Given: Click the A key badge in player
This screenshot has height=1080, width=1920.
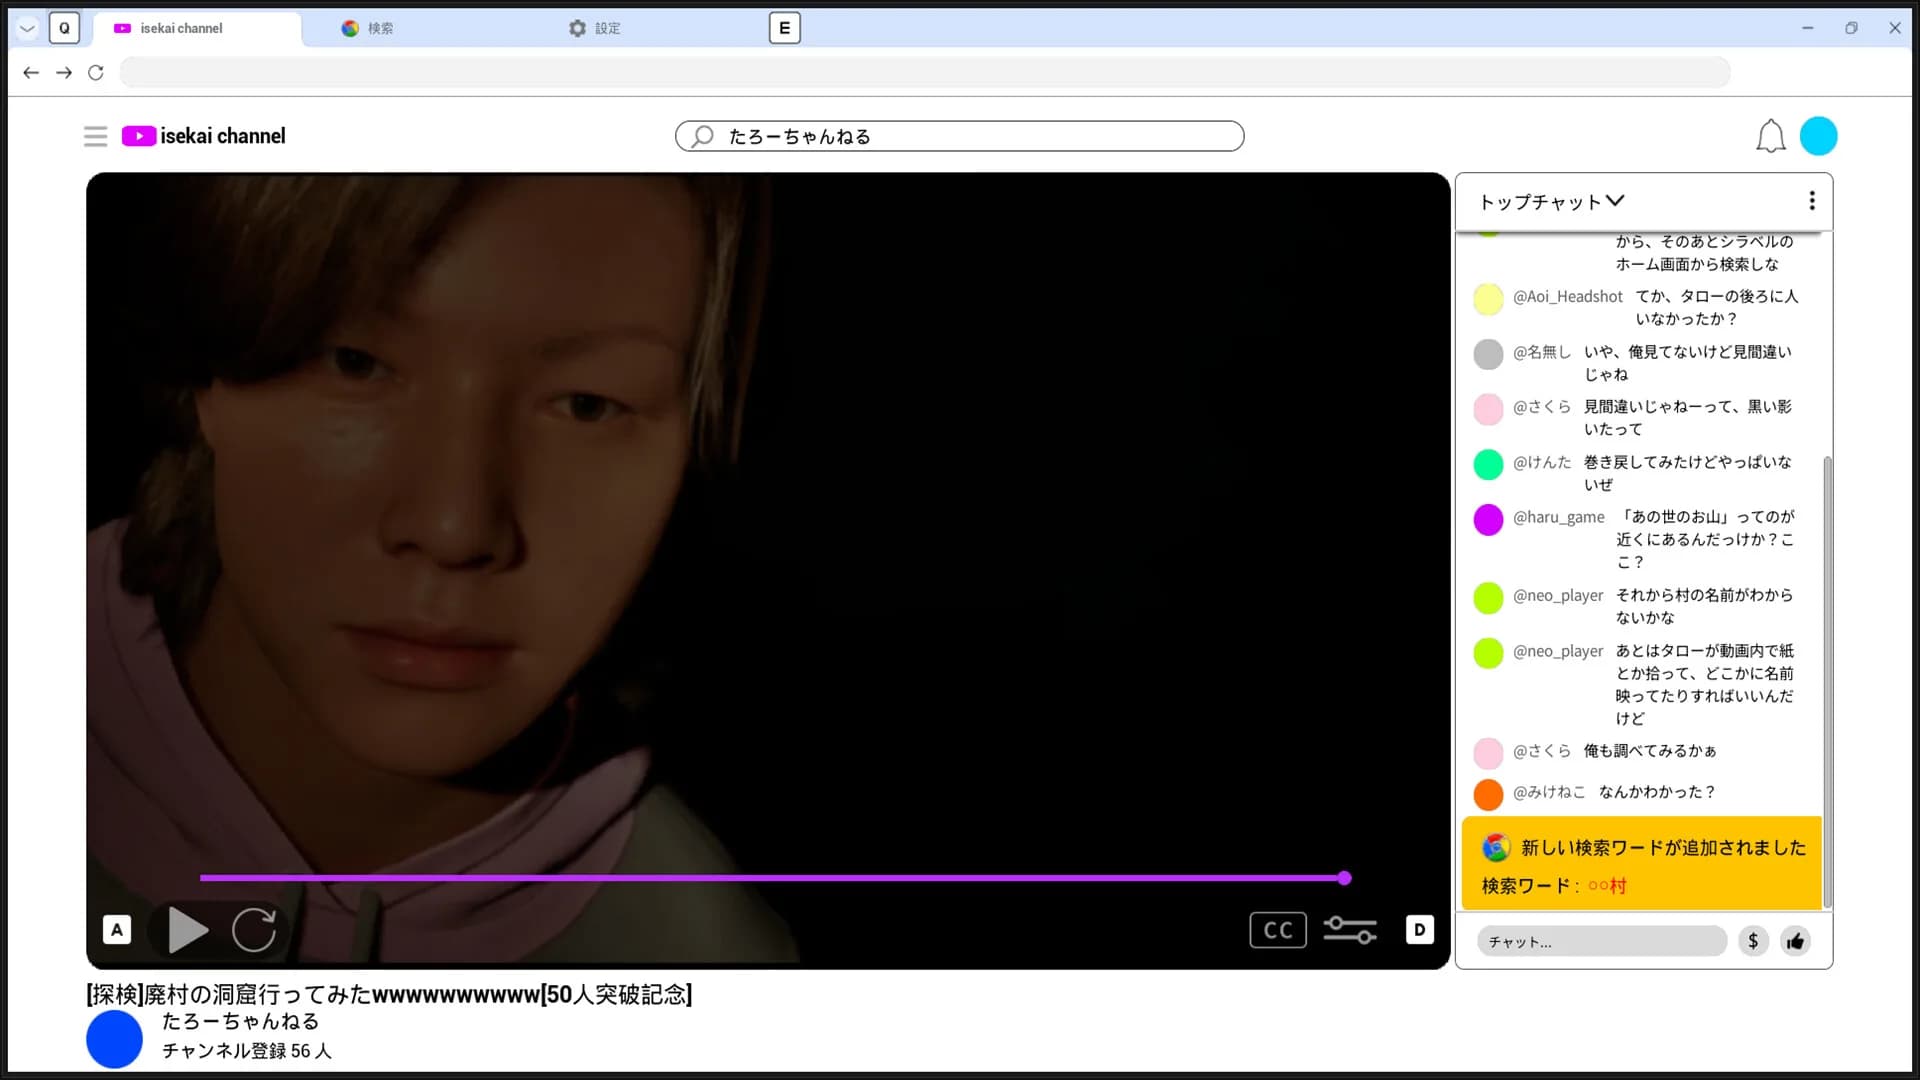Looking at the screenshot, I should tap(117, 930).
